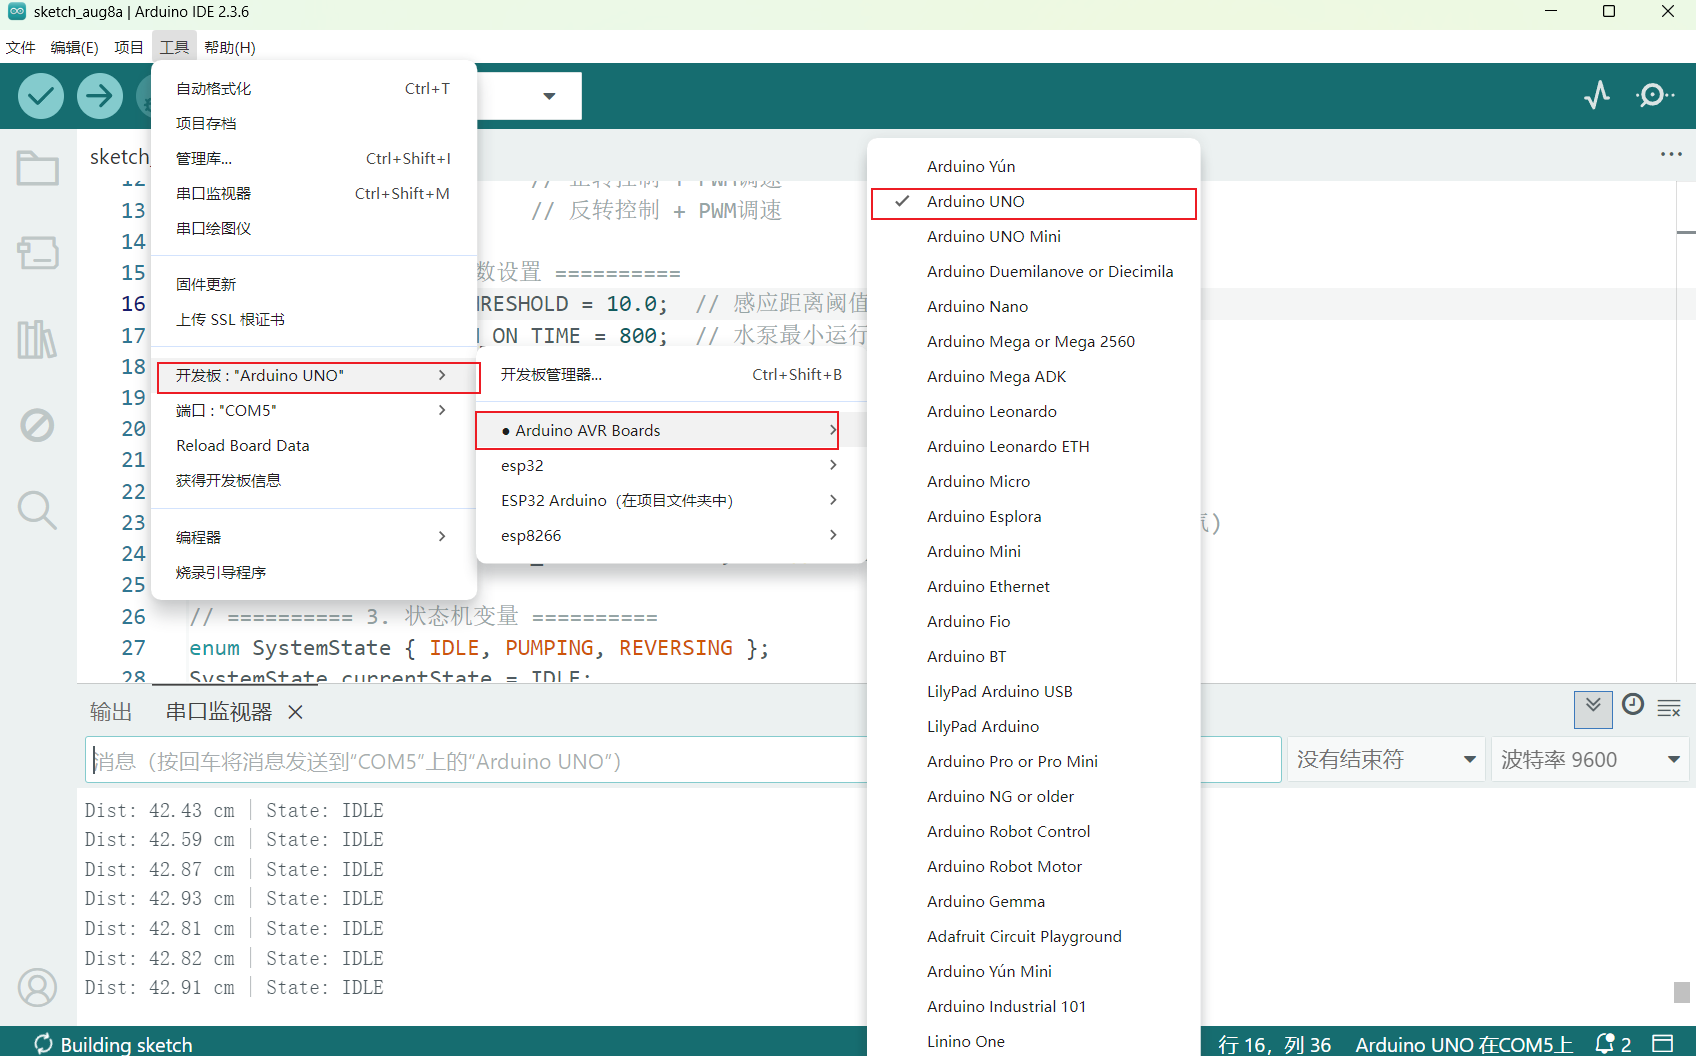Image resolution: width=1696 pixels, height=1056 pixels.
Task: Open the Serial Plotter icon
Action: [1597, 95]
